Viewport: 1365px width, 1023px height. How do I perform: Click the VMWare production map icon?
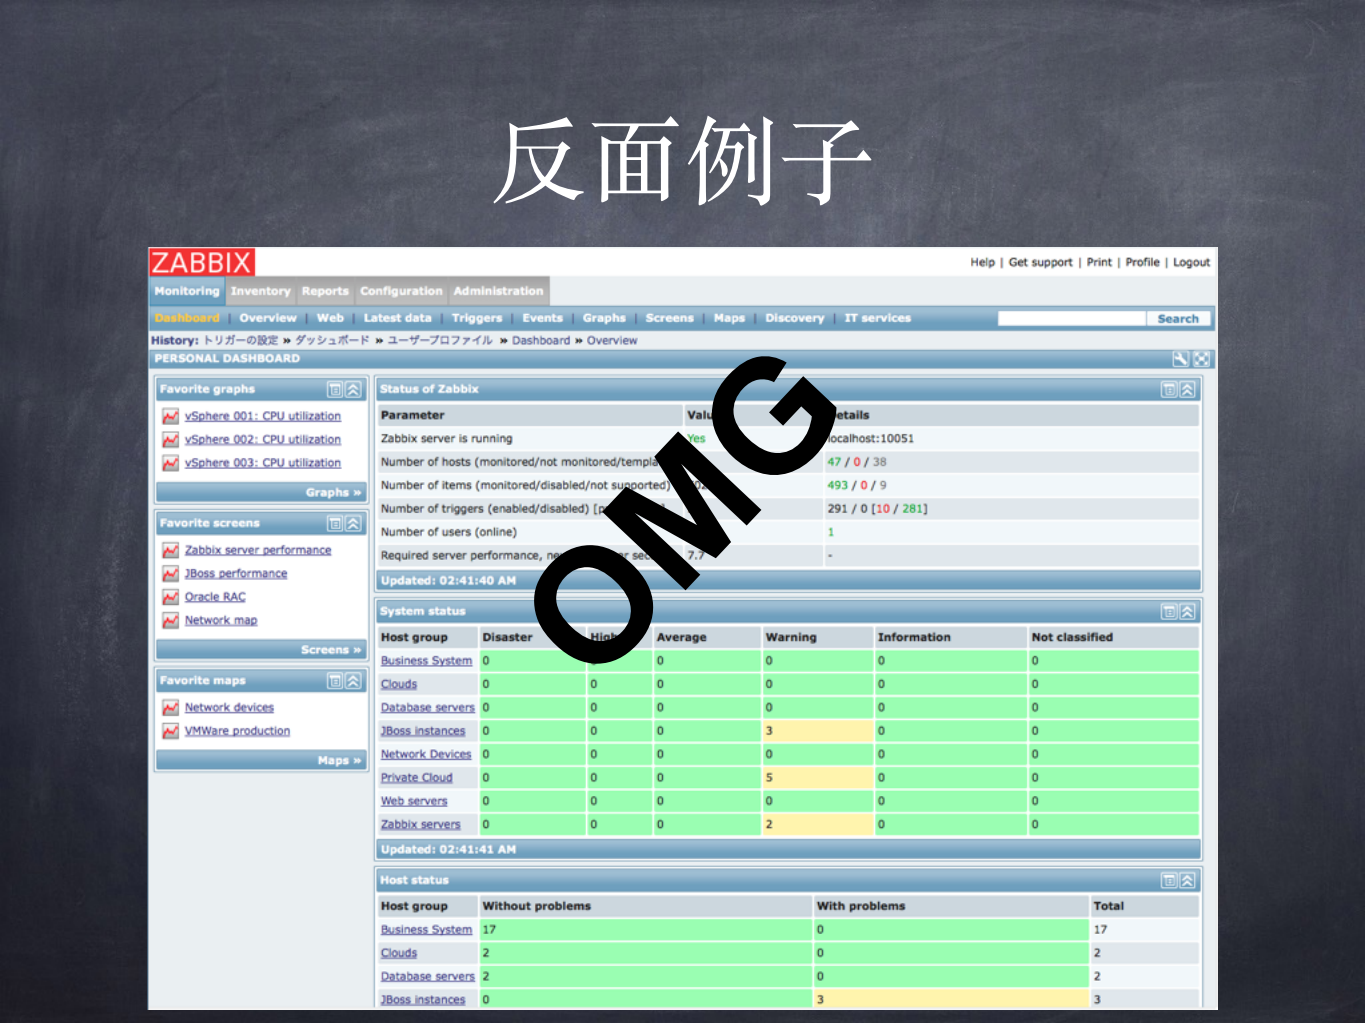(x=170, y=731)
